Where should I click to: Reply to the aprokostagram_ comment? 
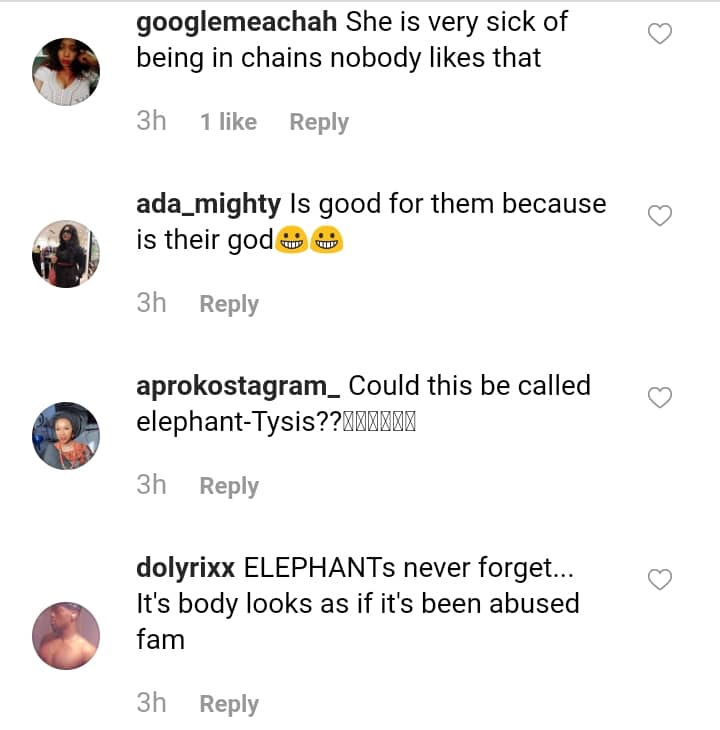(x=229, y=486)
